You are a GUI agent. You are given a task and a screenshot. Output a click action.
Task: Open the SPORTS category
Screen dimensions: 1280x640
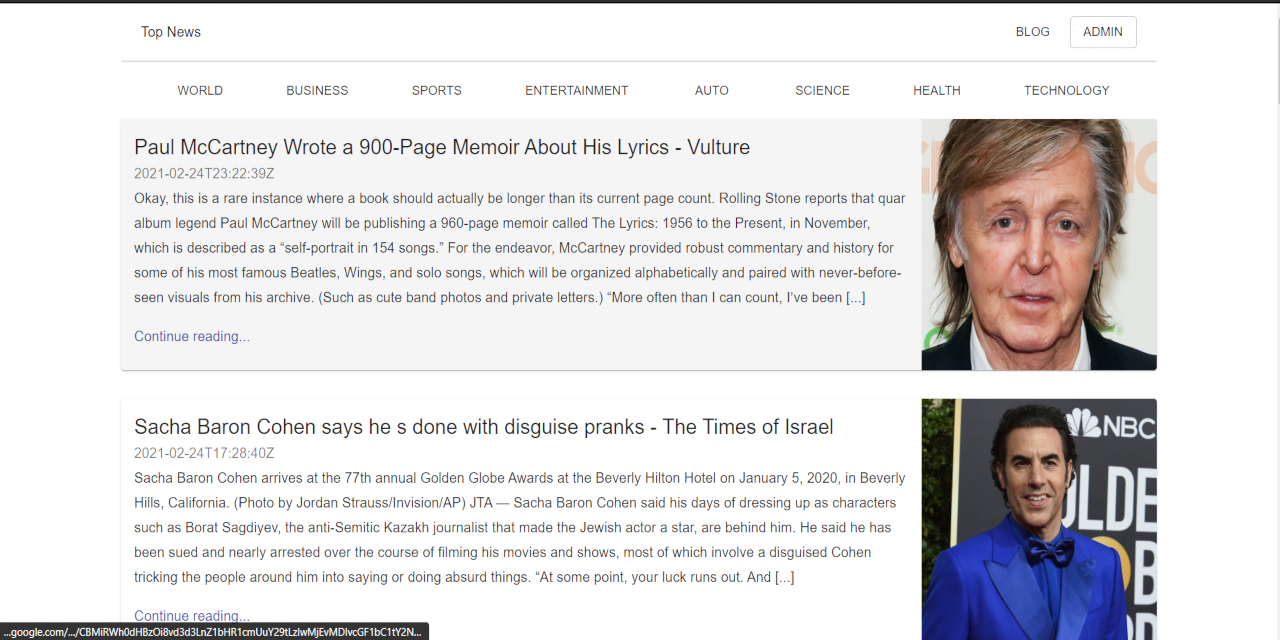click(437, 90)
